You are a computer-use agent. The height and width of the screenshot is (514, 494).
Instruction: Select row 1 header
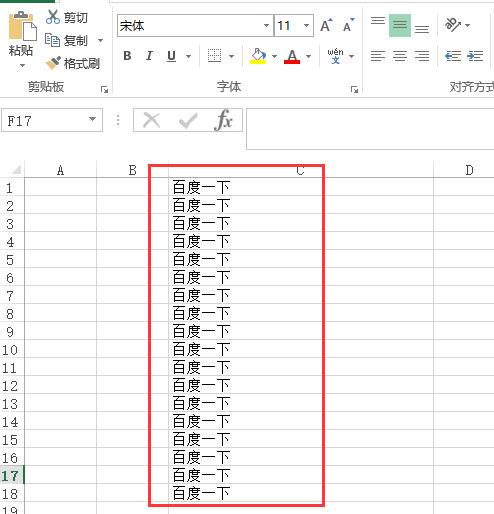12,187
